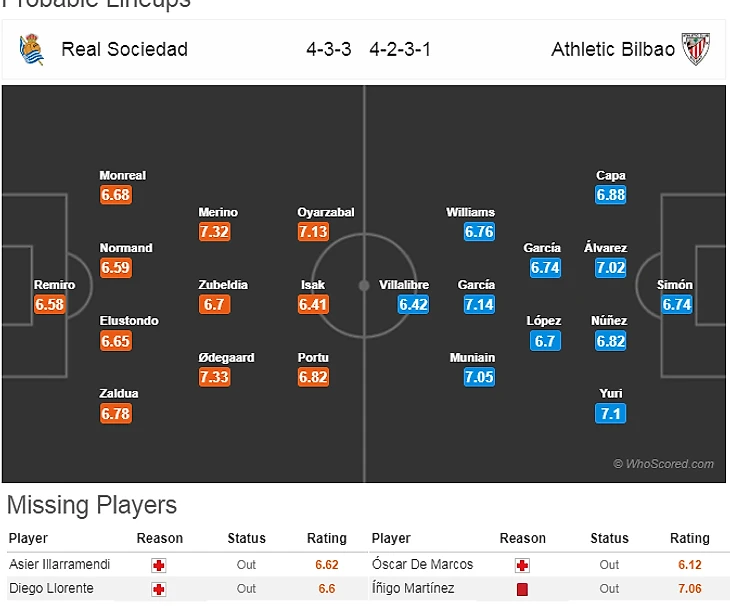This screenshot has width=730, height=606.
Task: Select player Oyarzabal on the pitch
Action: coord(325,213)
